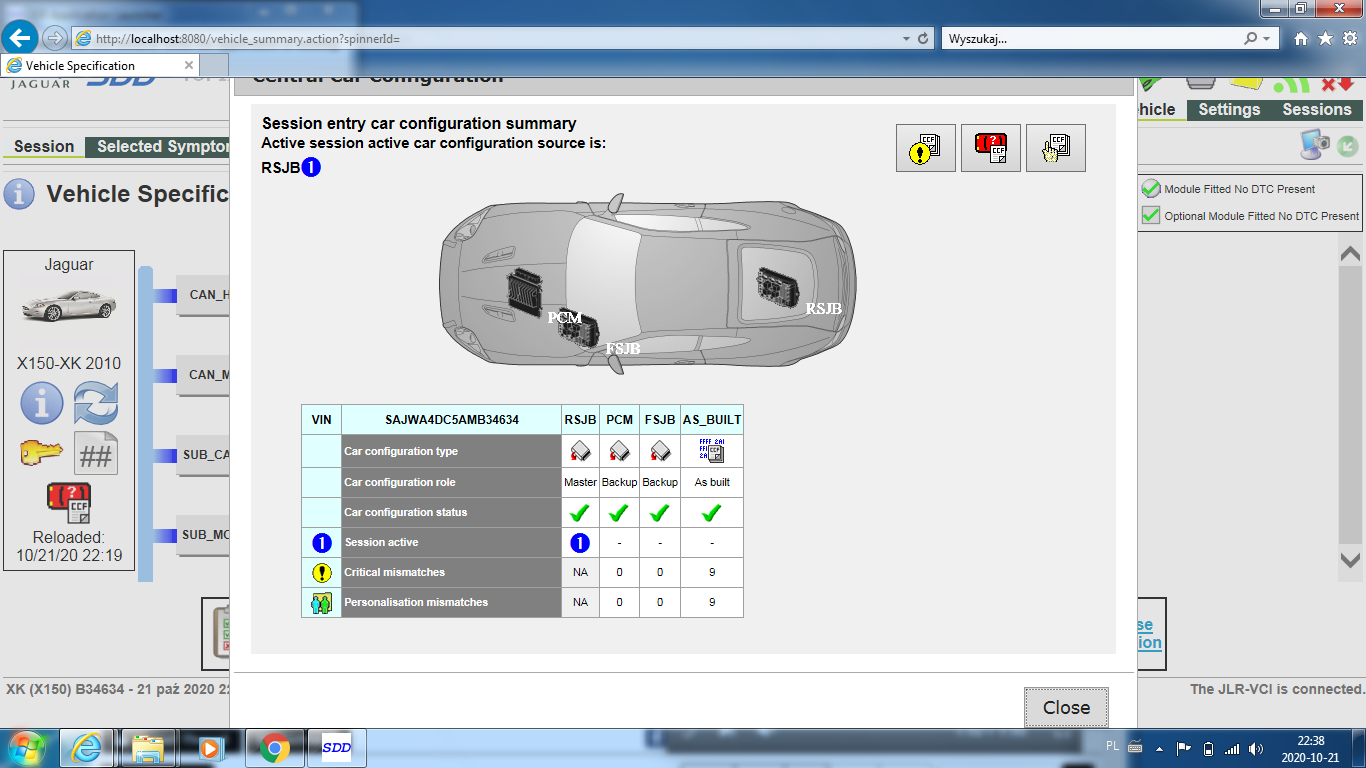This screenshot has height=768, width=1366.
Task: Click the red CCF car configuration button
Action: coord(990,148)
